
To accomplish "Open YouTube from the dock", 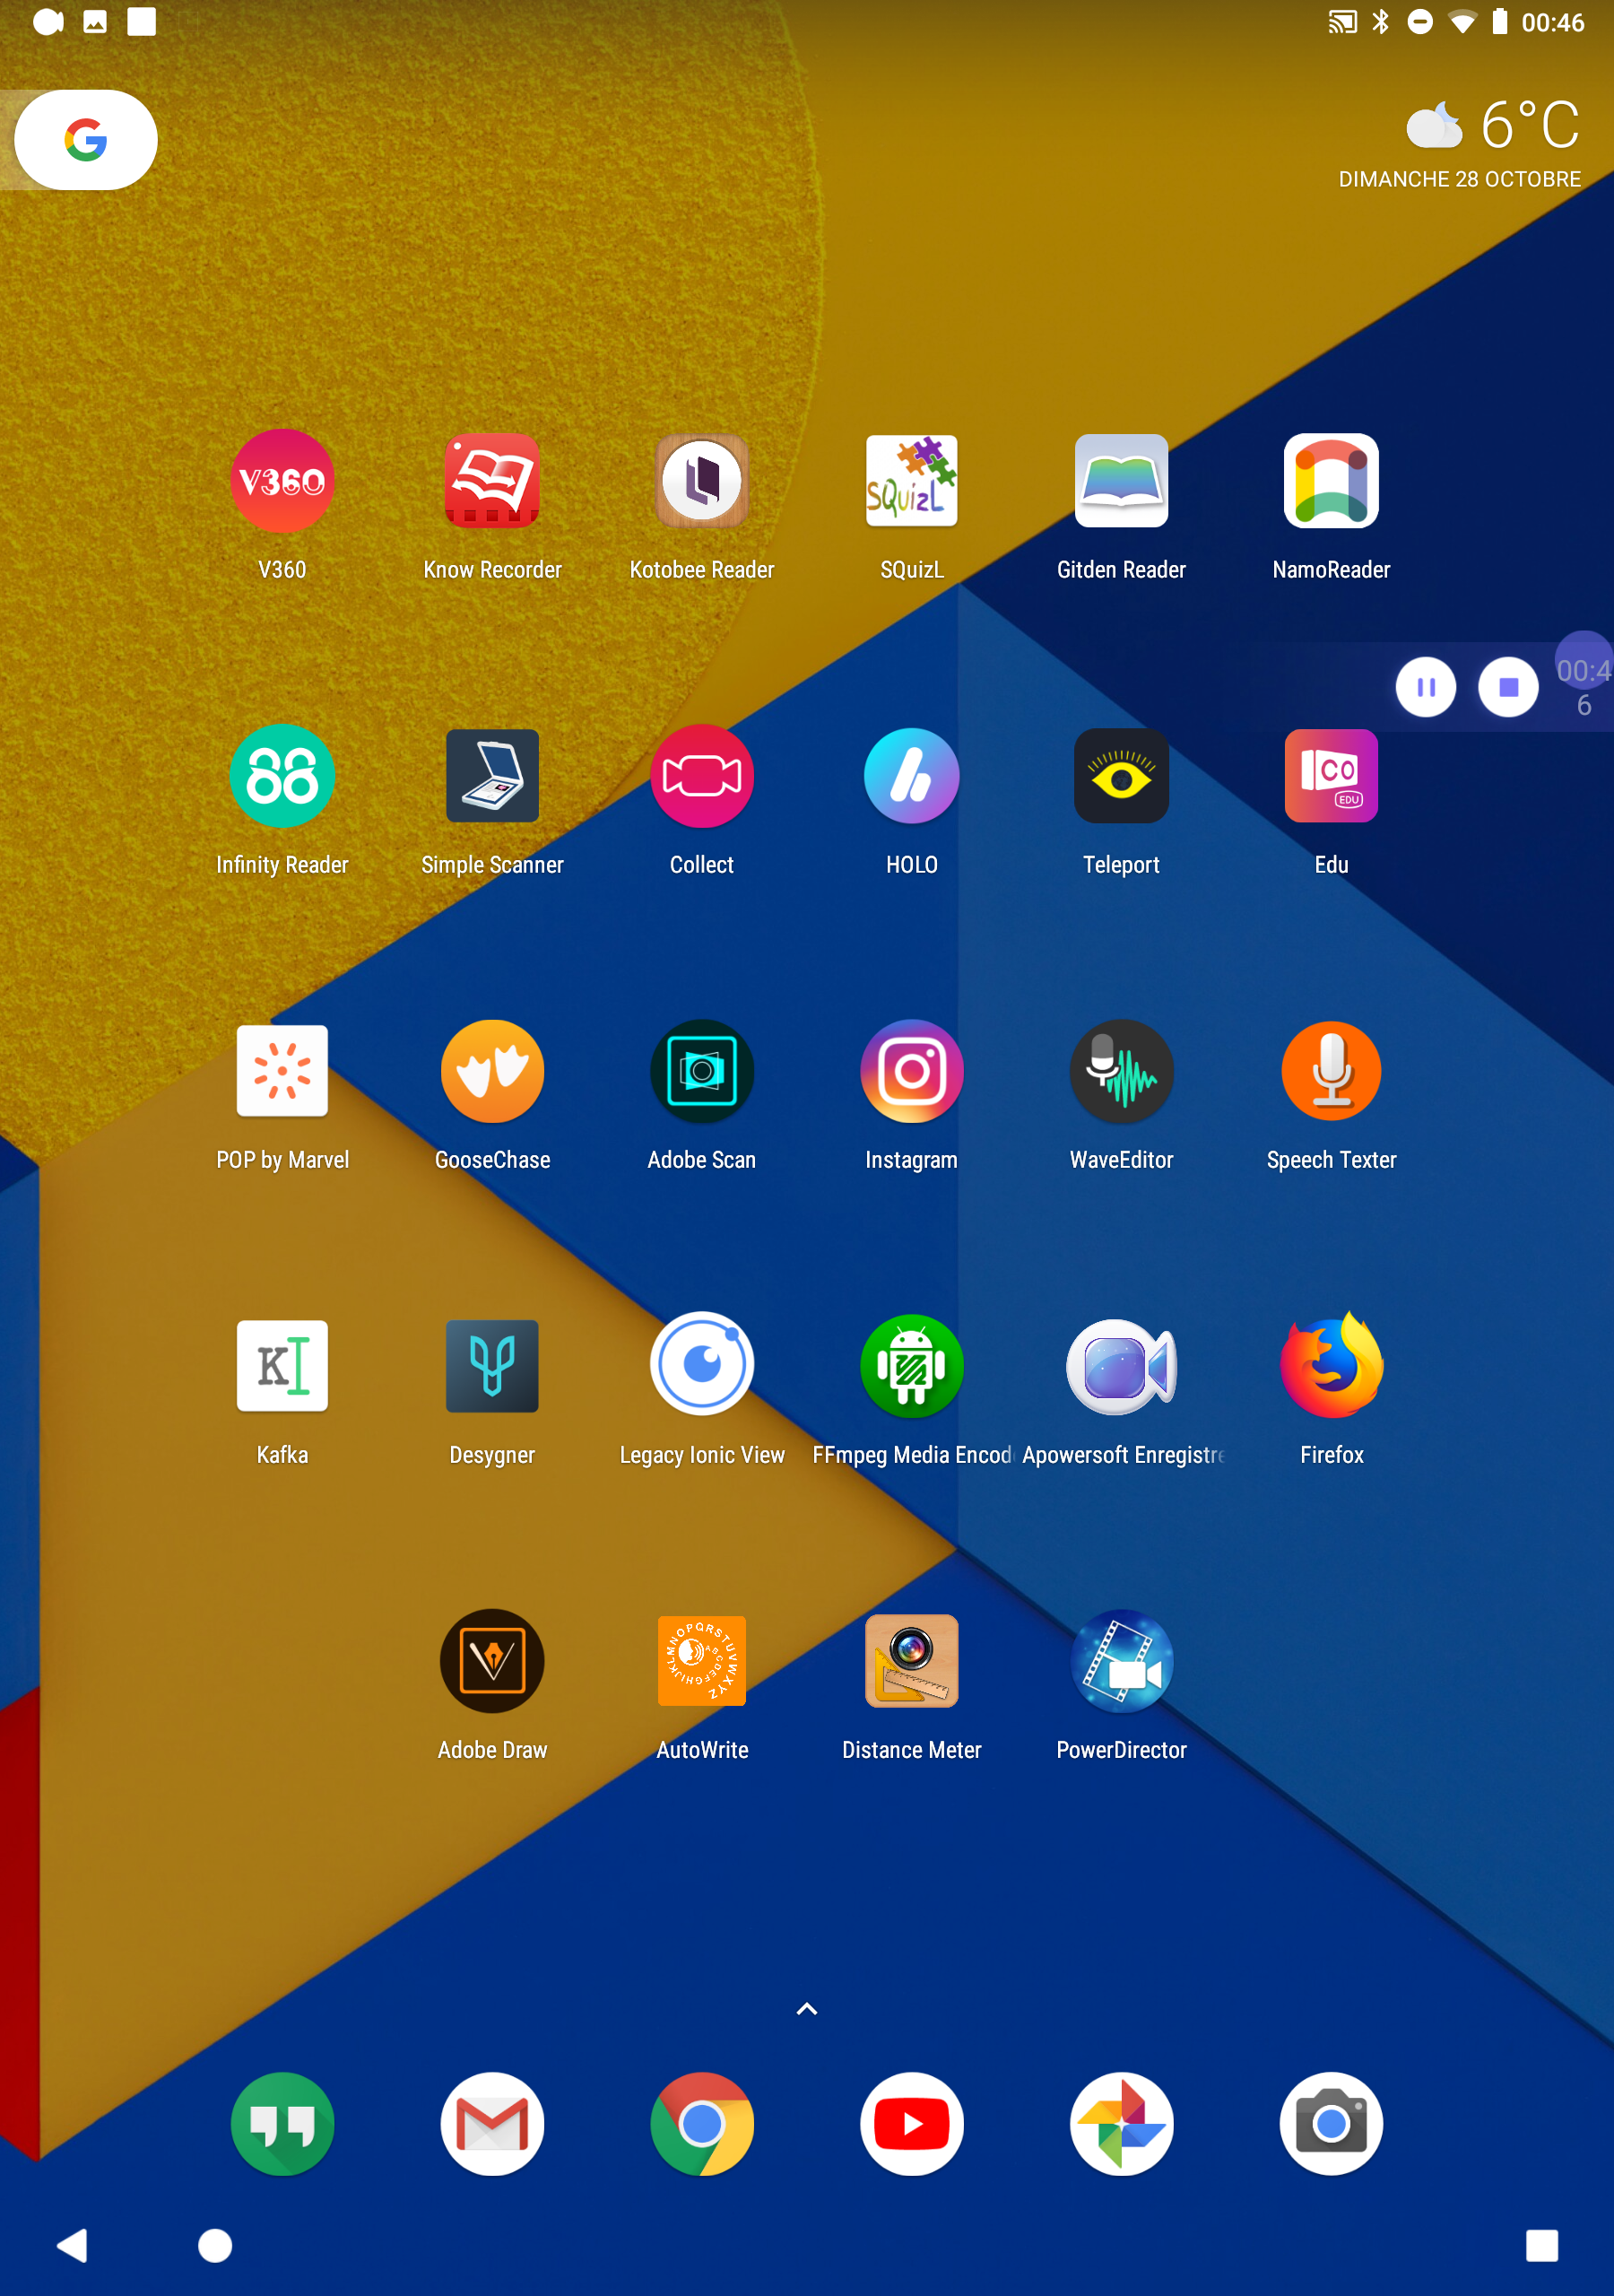I will coord(911,2123).
